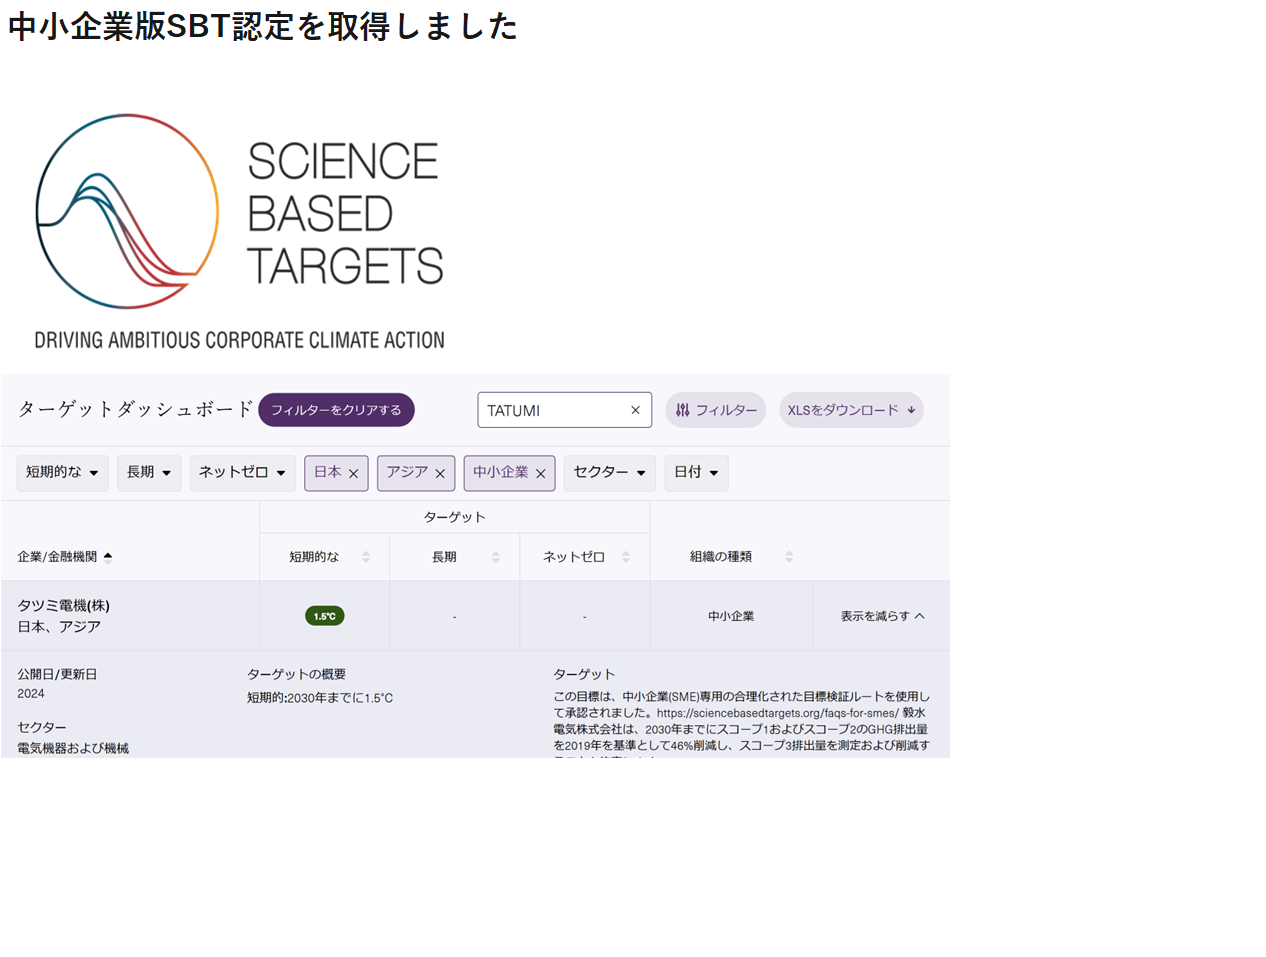This screenshot has height=957, width=1266.
Task: Open the セクター dropdown
Action: [609, 472]
